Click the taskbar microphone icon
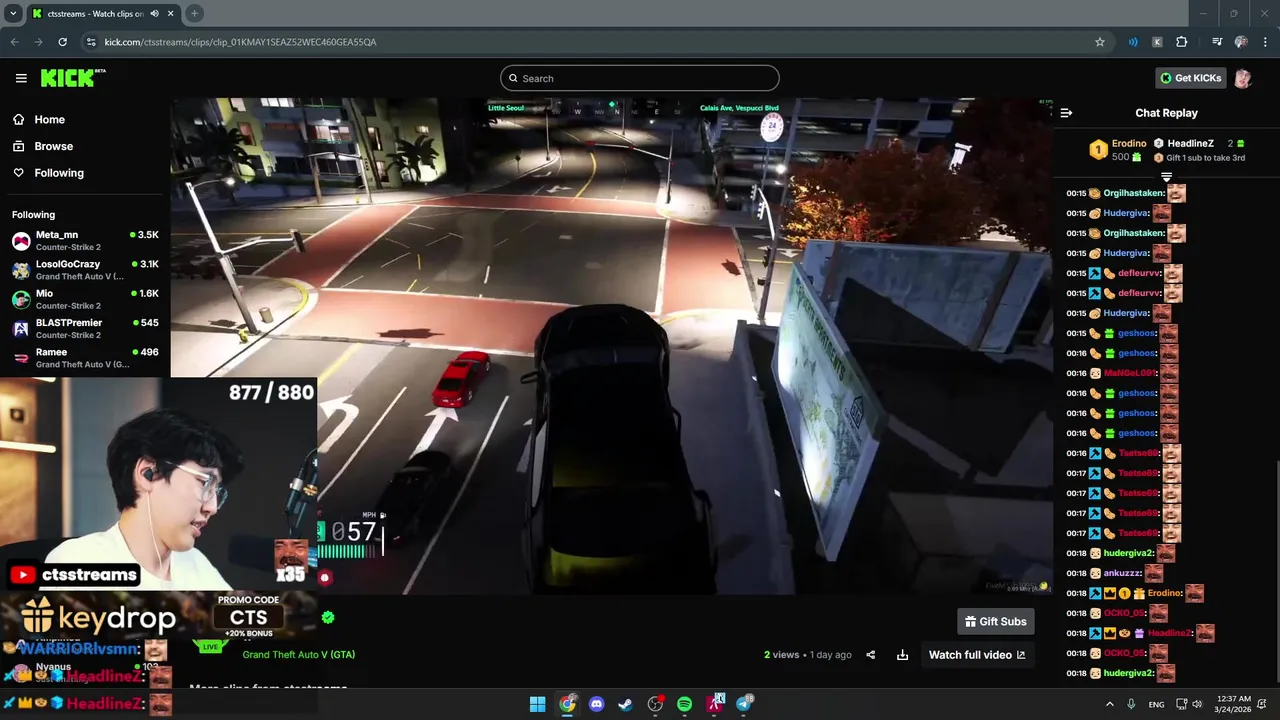 tap(1132, 704)
